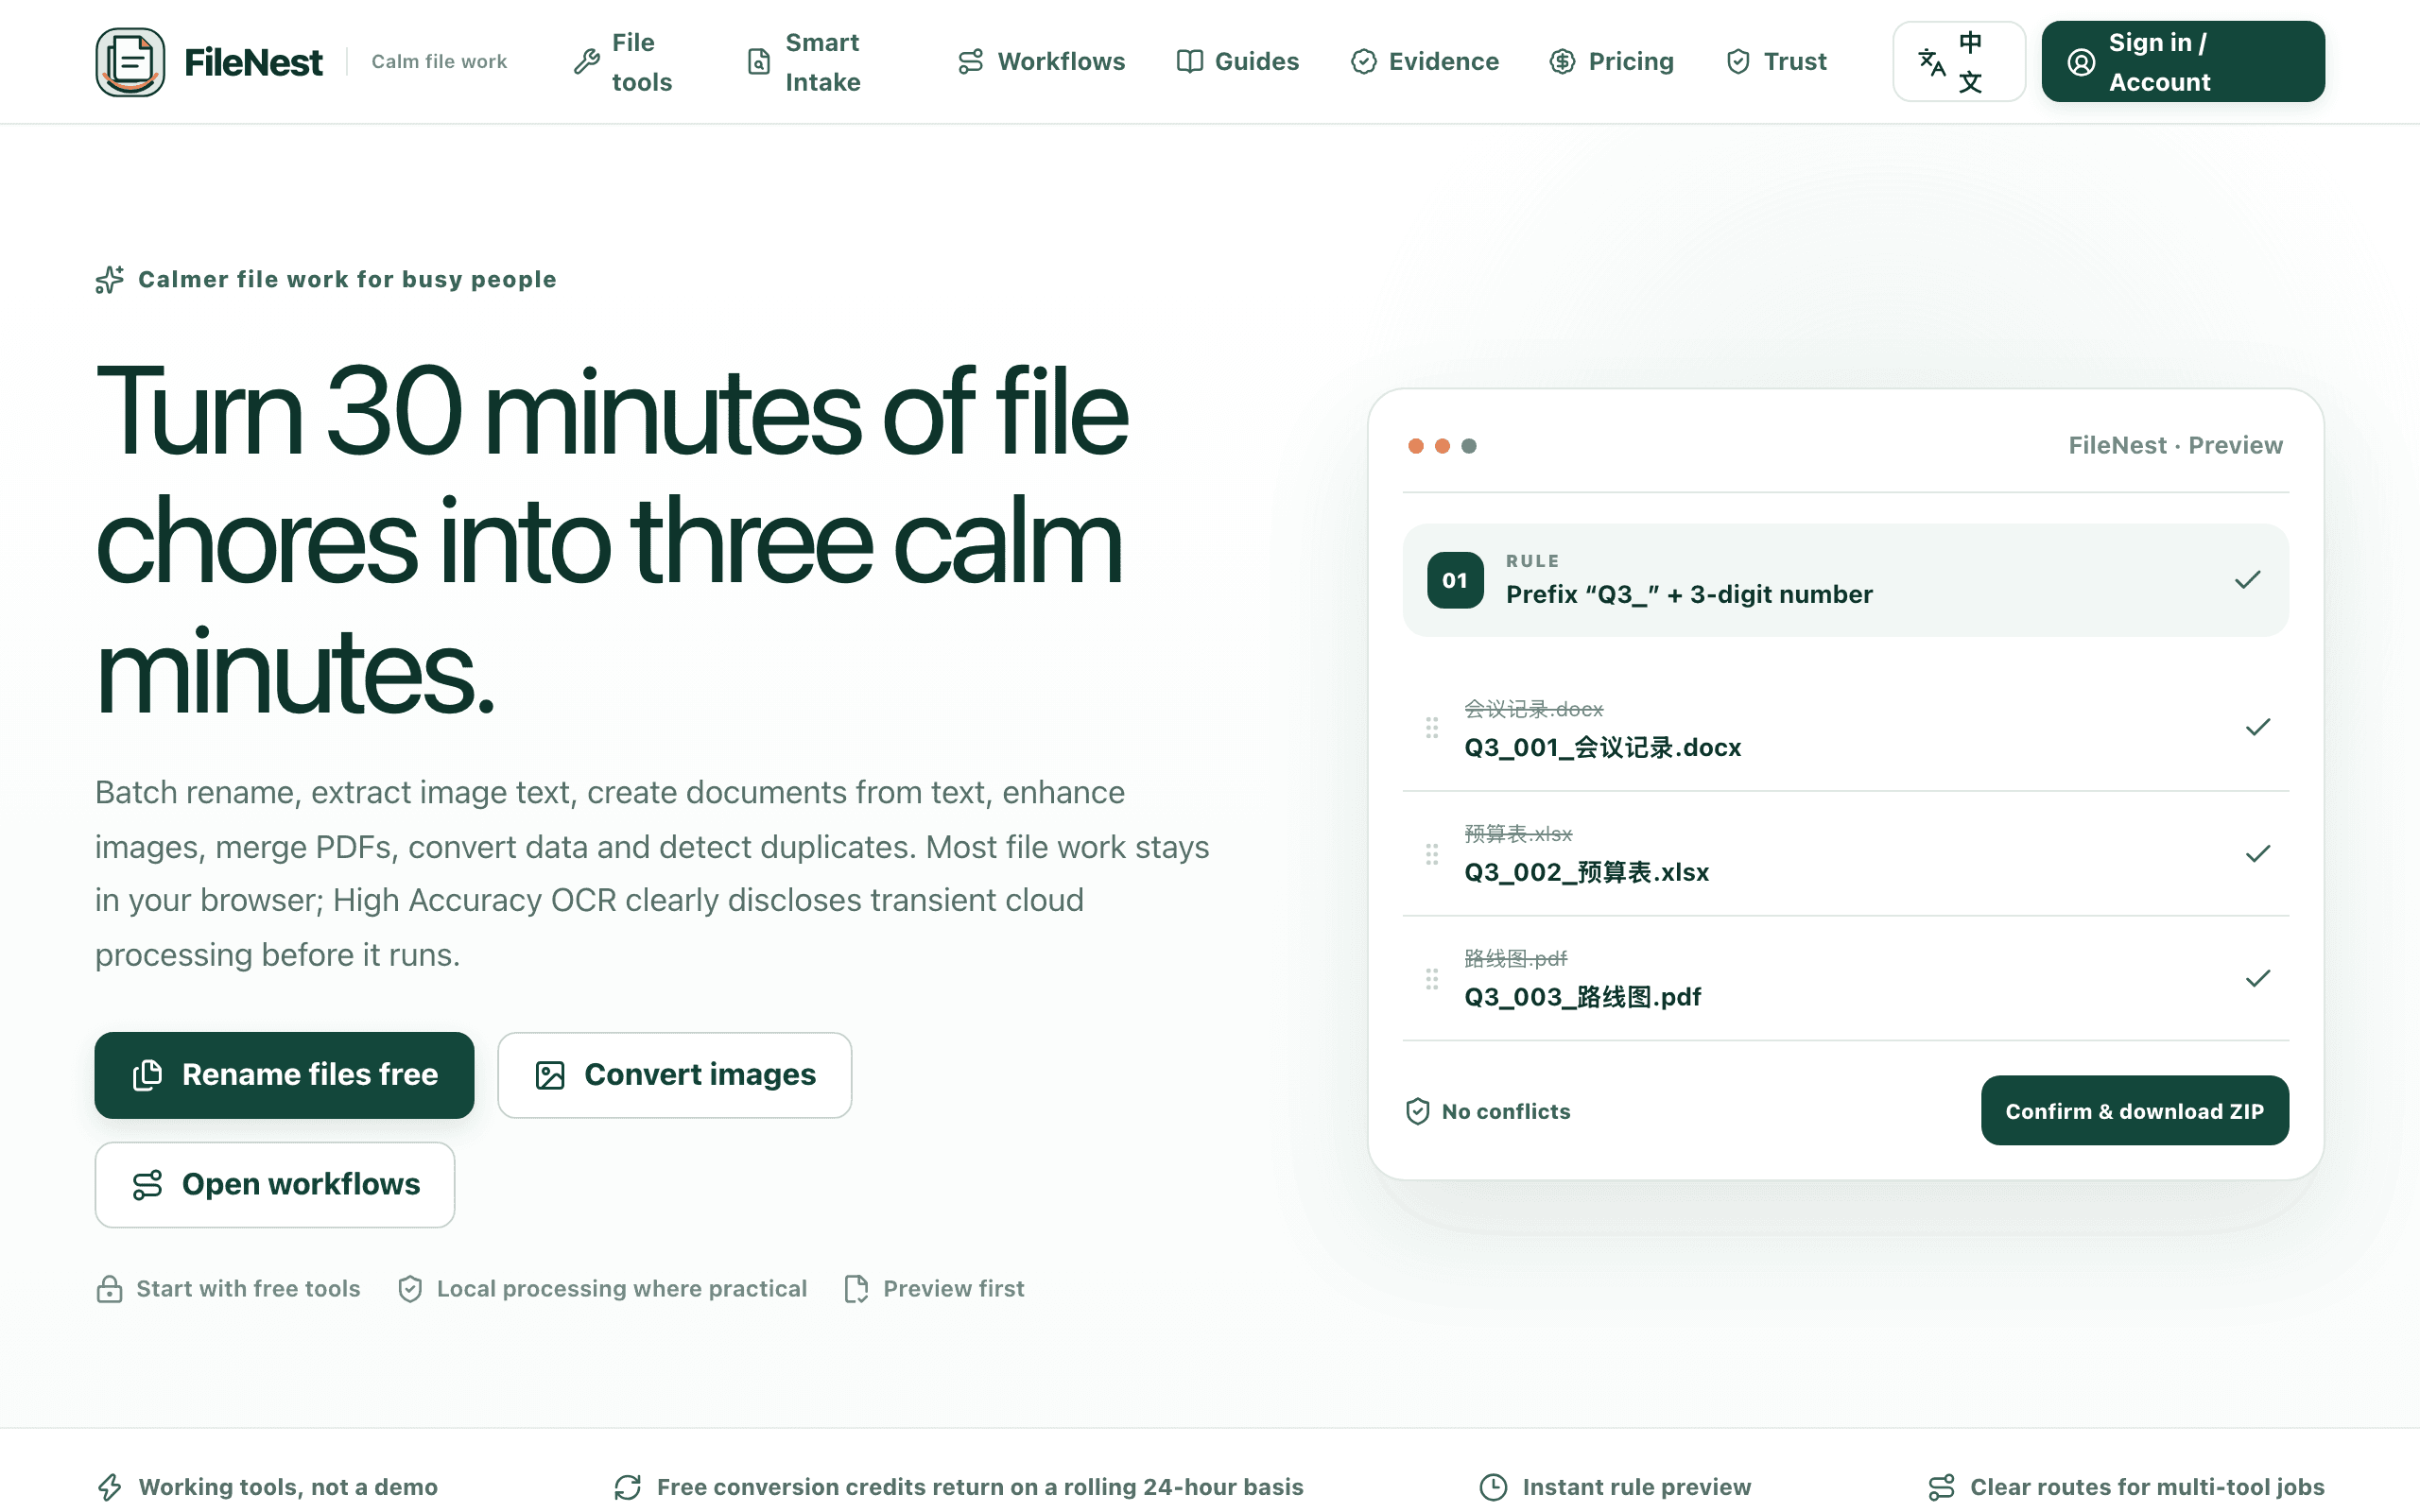The height and width of the screenshot is (1512, 2420).
Task: Open the Trust nav link
Action: 1776,62
